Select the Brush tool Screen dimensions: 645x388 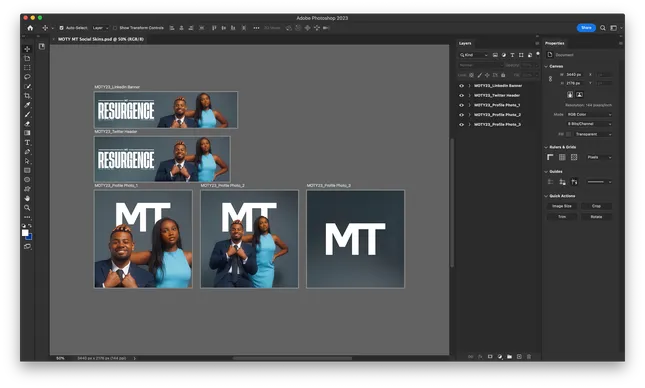pyautogui.click(x=27, y=114)
